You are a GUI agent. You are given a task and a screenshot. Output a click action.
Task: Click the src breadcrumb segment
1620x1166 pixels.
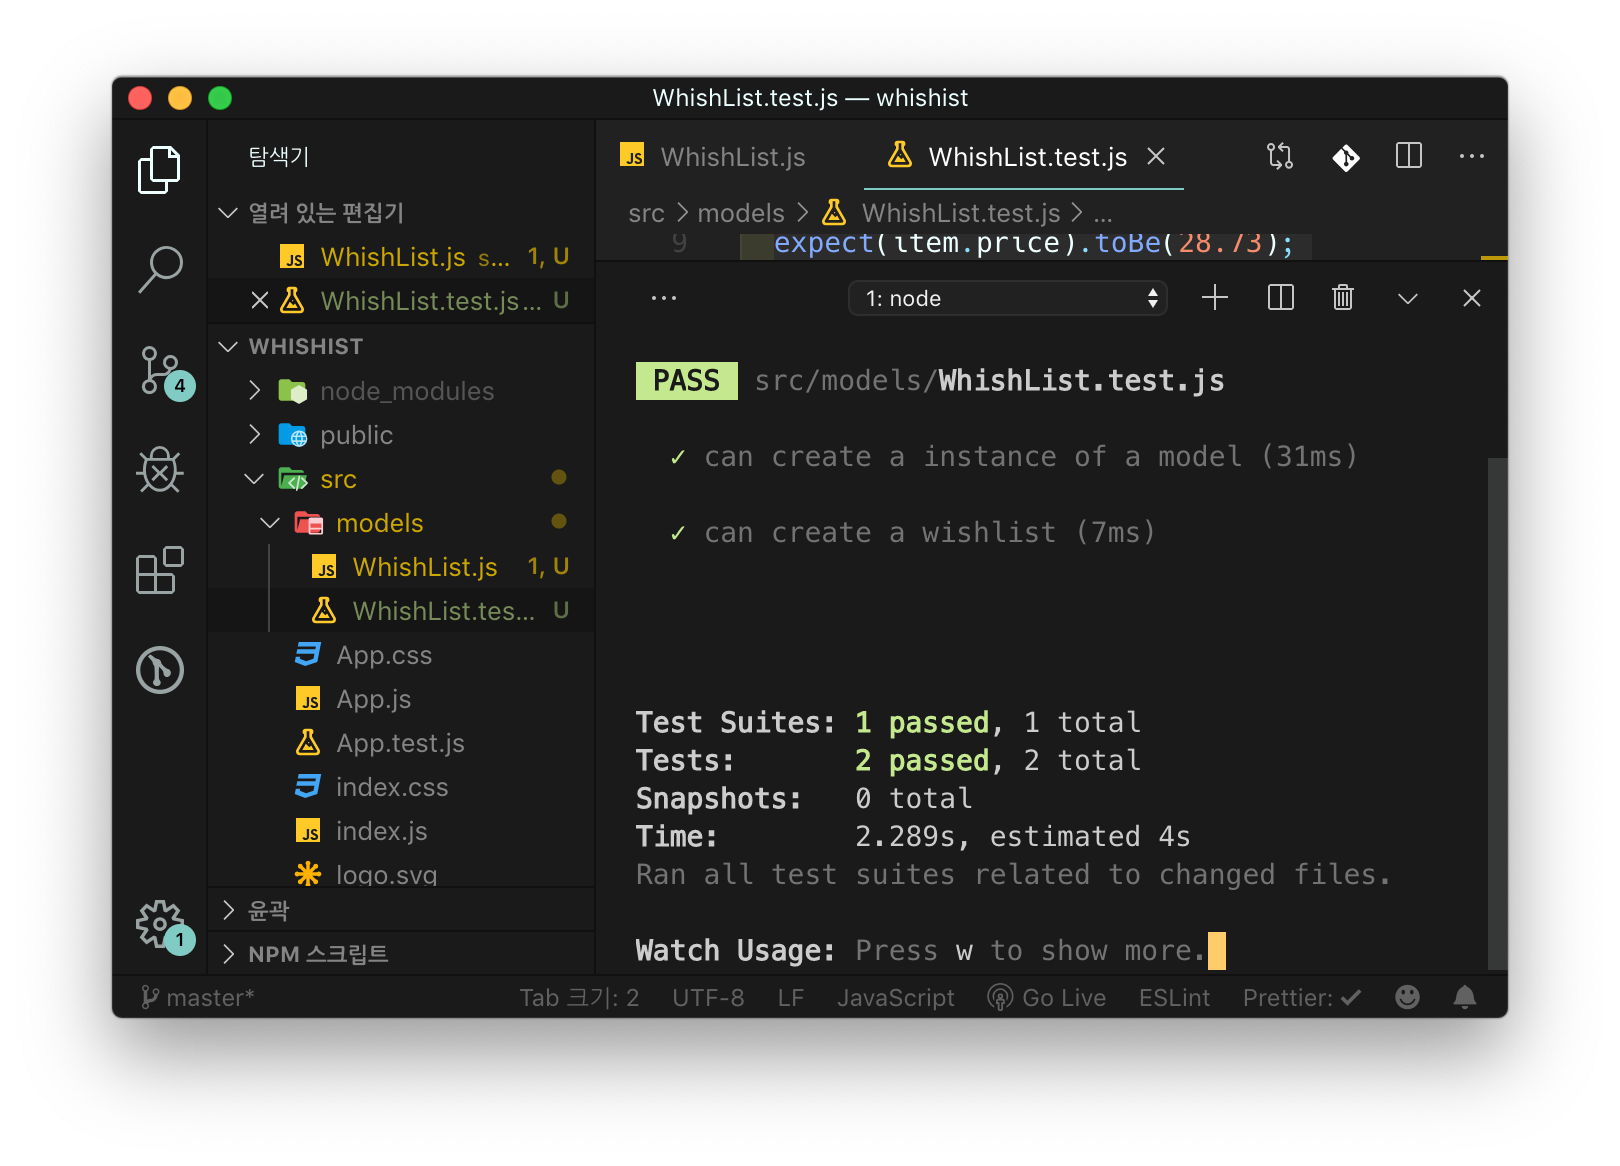coord(646,213)
